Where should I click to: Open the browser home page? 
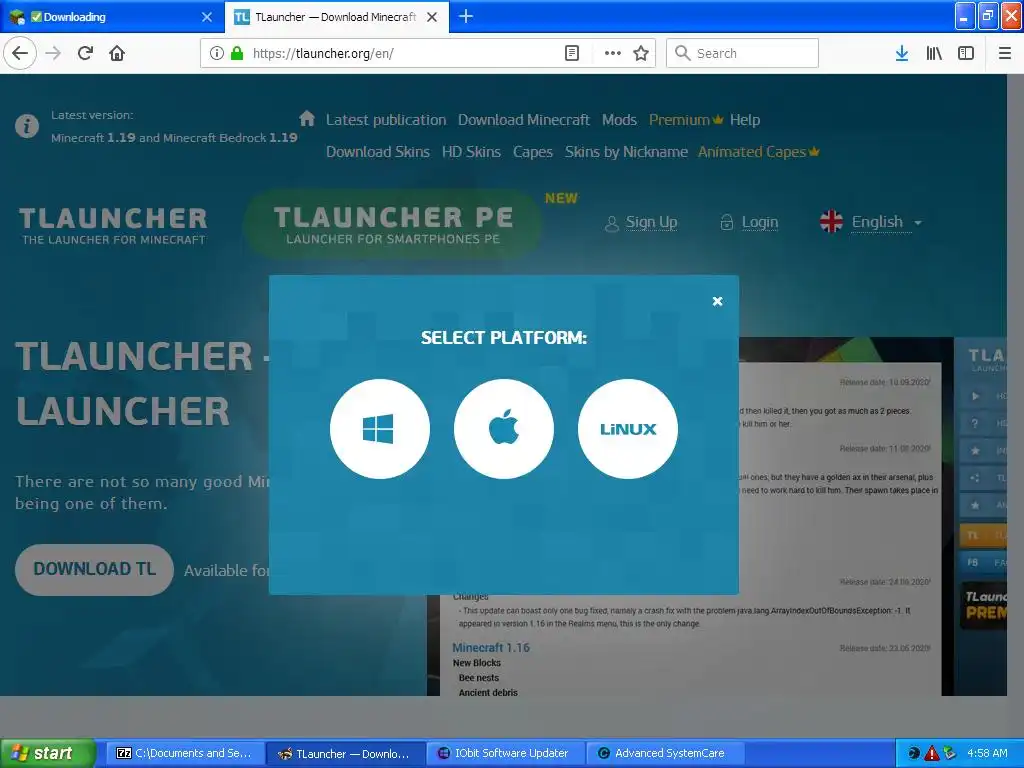[117, 54]
